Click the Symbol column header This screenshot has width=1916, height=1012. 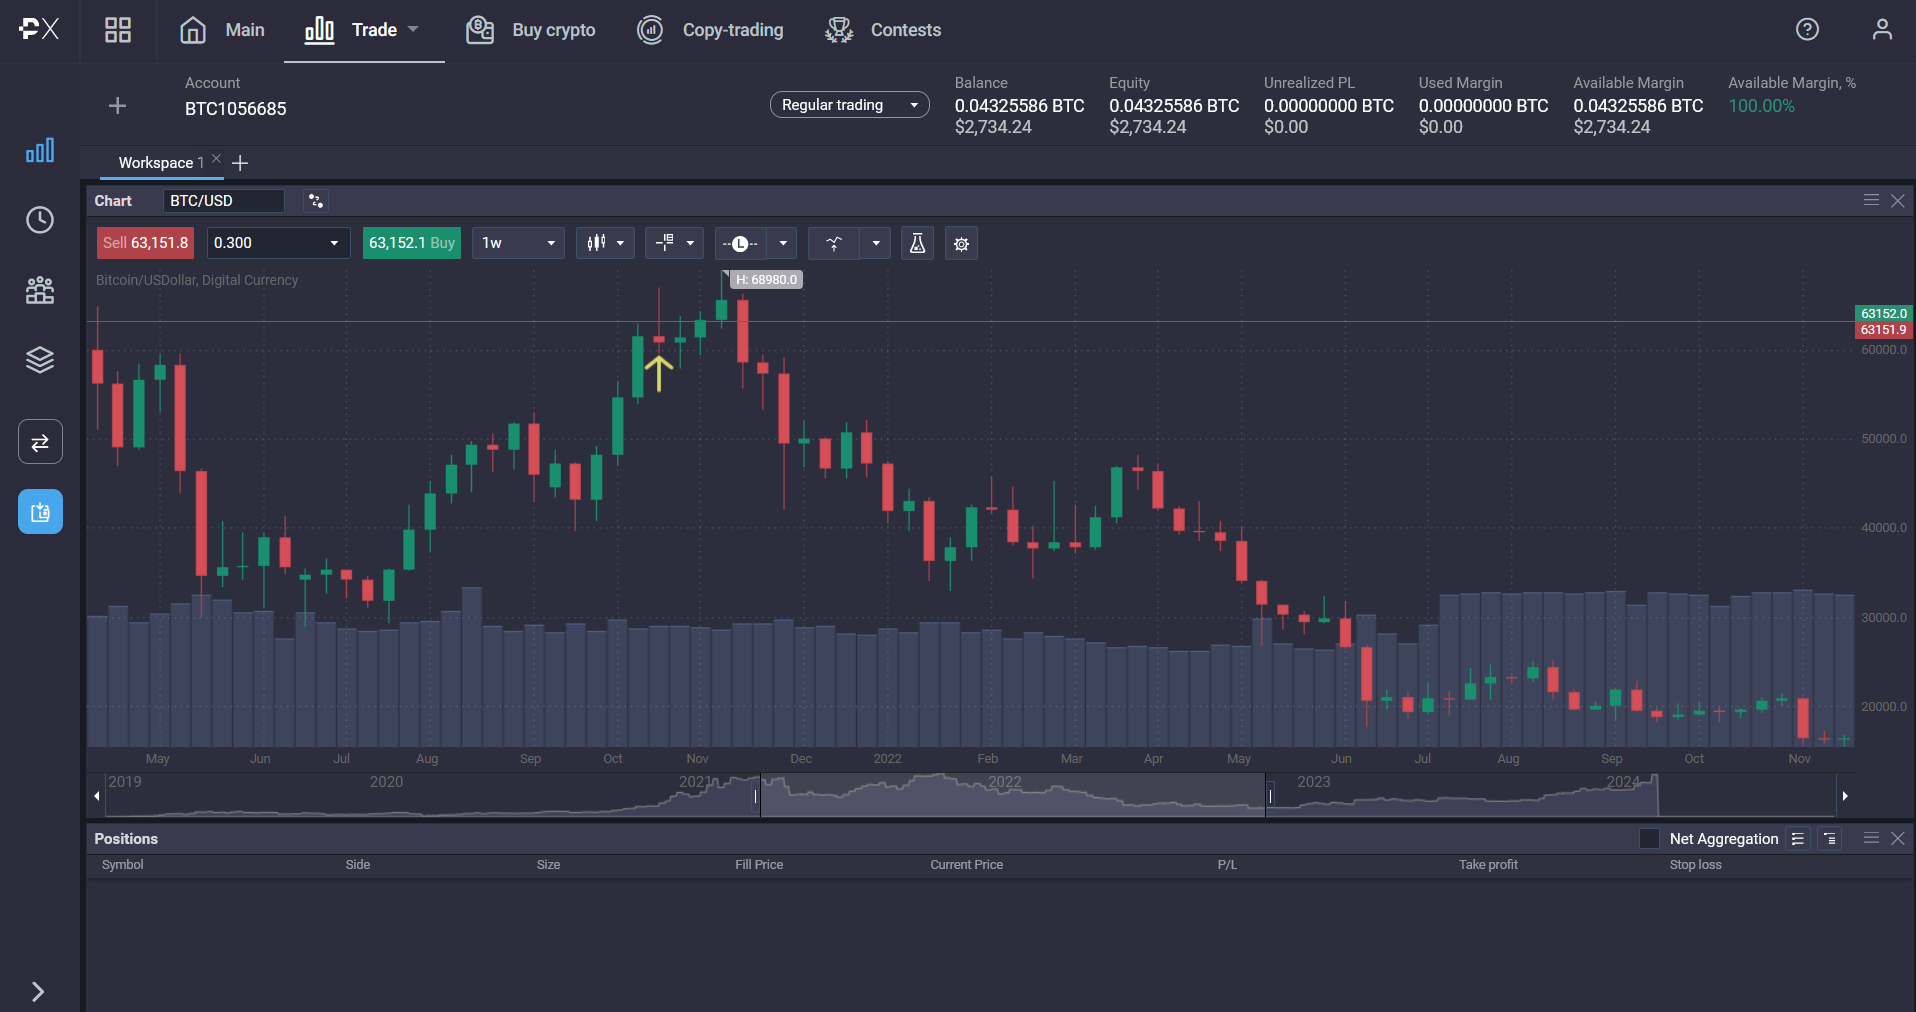(123, 865)
